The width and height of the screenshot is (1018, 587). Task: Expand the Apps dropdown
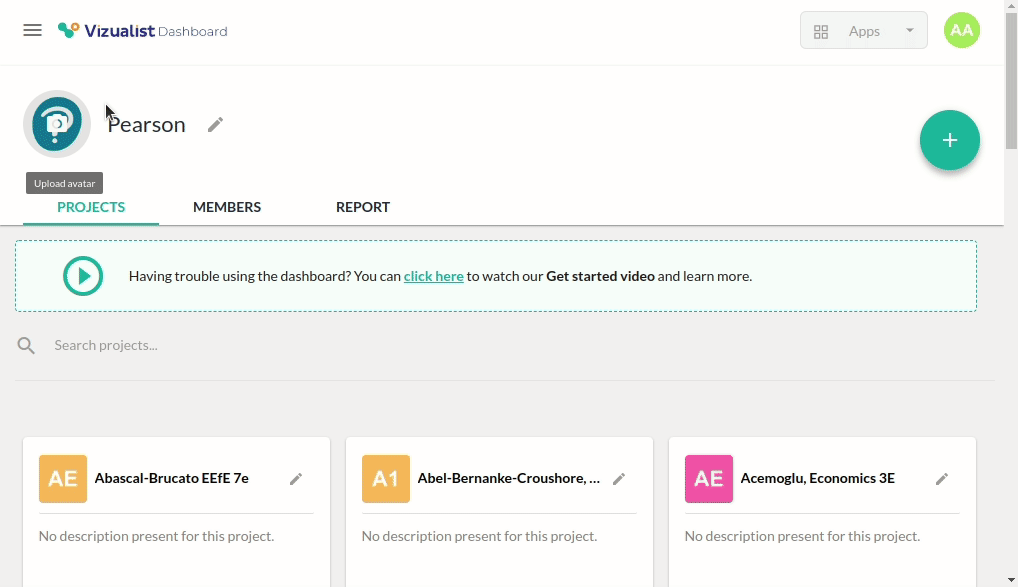(x=908, y=30)
